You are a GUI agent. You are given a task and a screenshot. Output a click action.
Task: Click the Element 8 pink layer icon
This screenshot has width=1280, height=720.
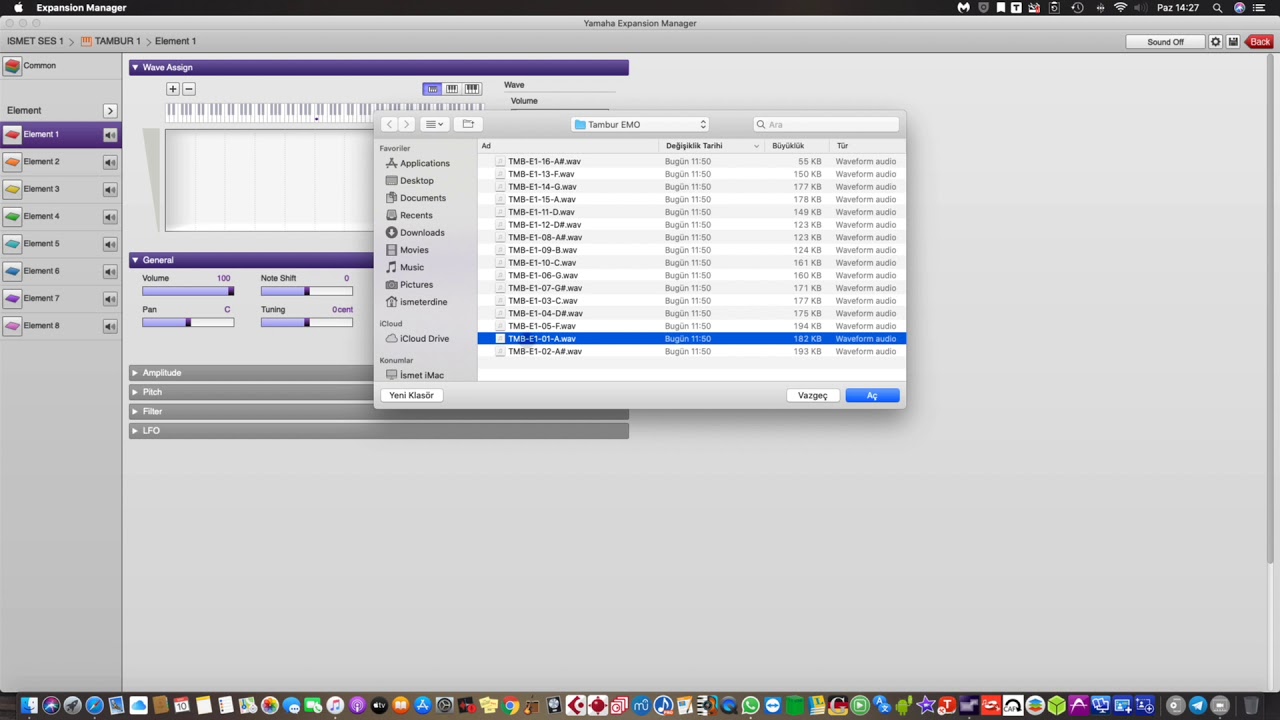[x=12, y=325]
